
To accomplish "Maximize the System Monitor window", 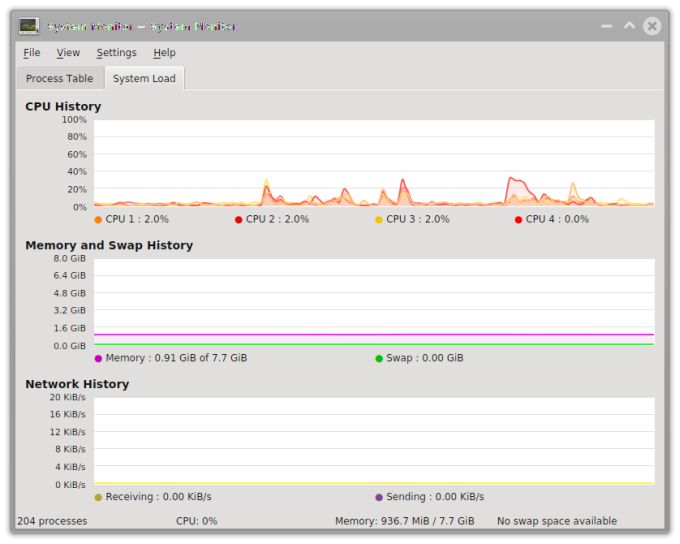I will [629, 26].
